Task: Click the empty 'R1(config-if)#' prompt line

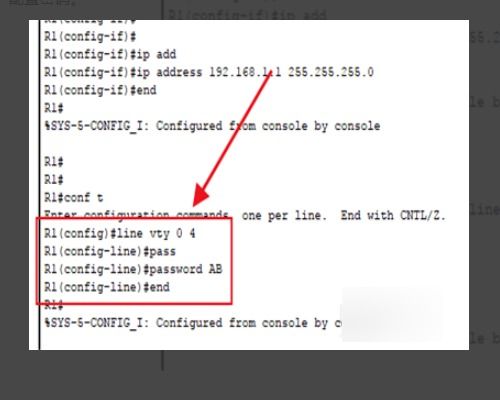Action: click(x=90, y=36)
